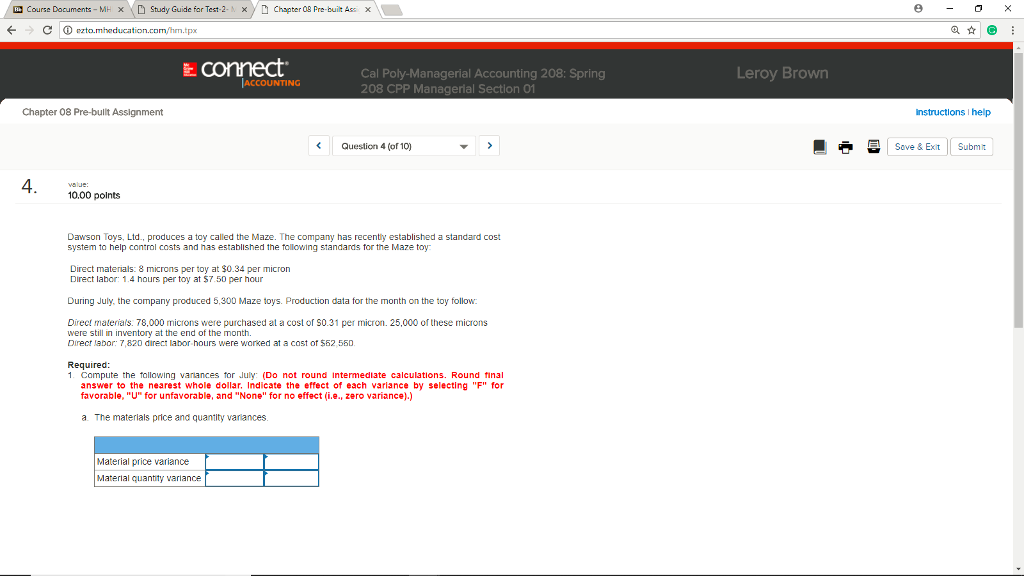Click the scrollbar up arrow

[1018, 48]
